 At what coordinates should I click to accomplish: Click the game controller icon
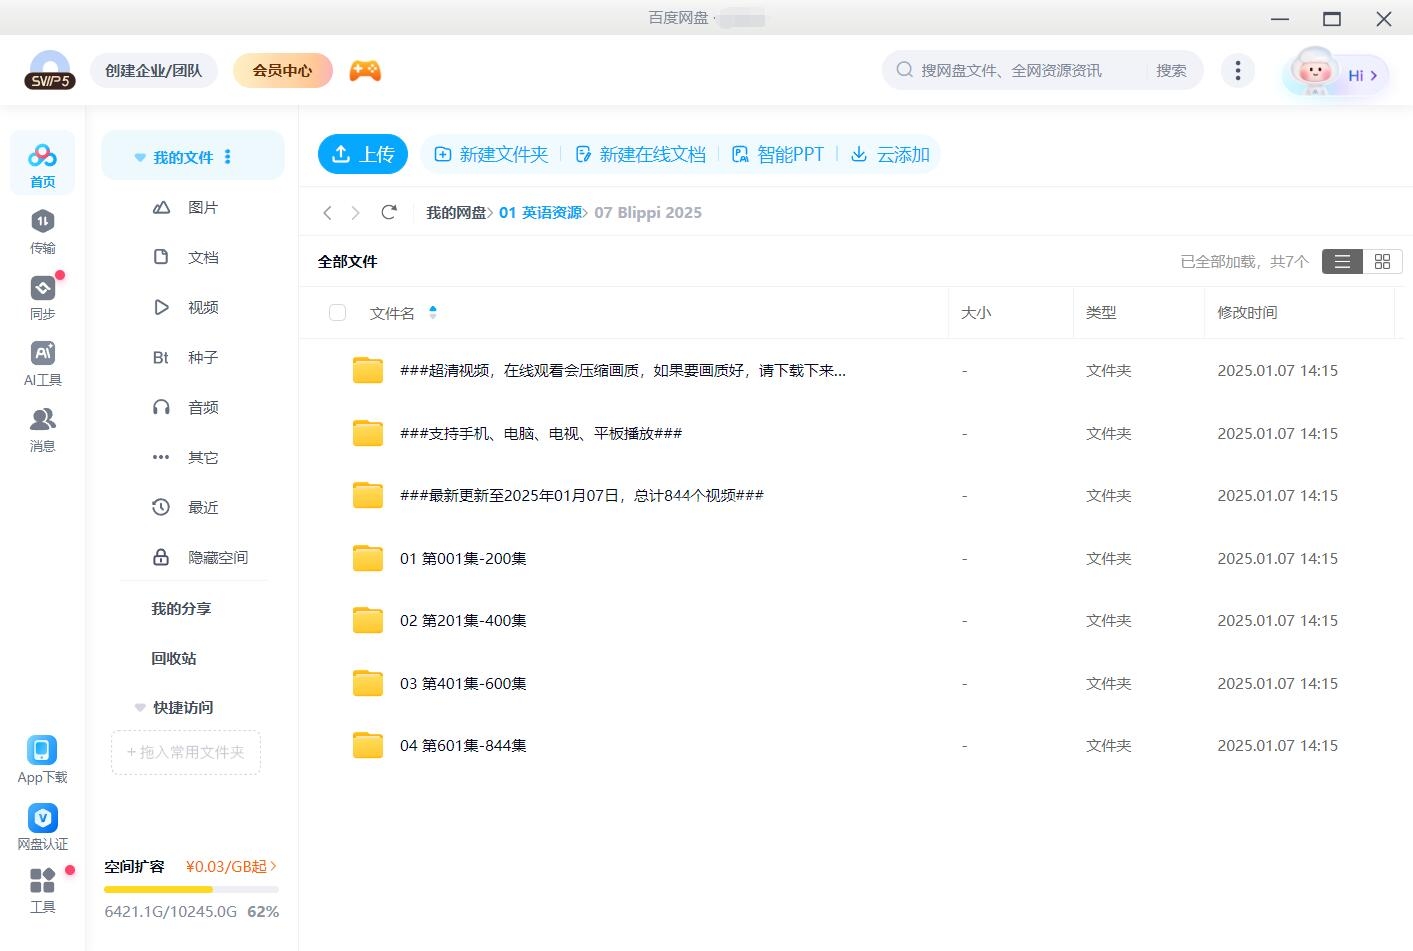point(365,71)
